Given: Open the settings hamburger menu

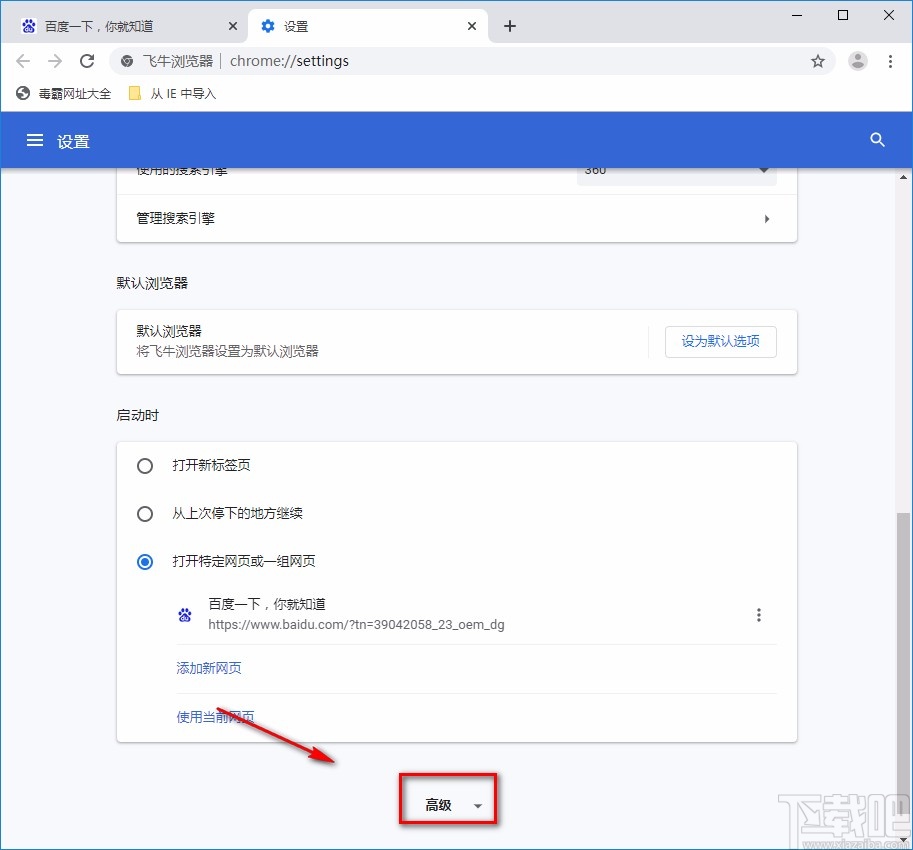Looking at the screenshot, I should (36, 140).
